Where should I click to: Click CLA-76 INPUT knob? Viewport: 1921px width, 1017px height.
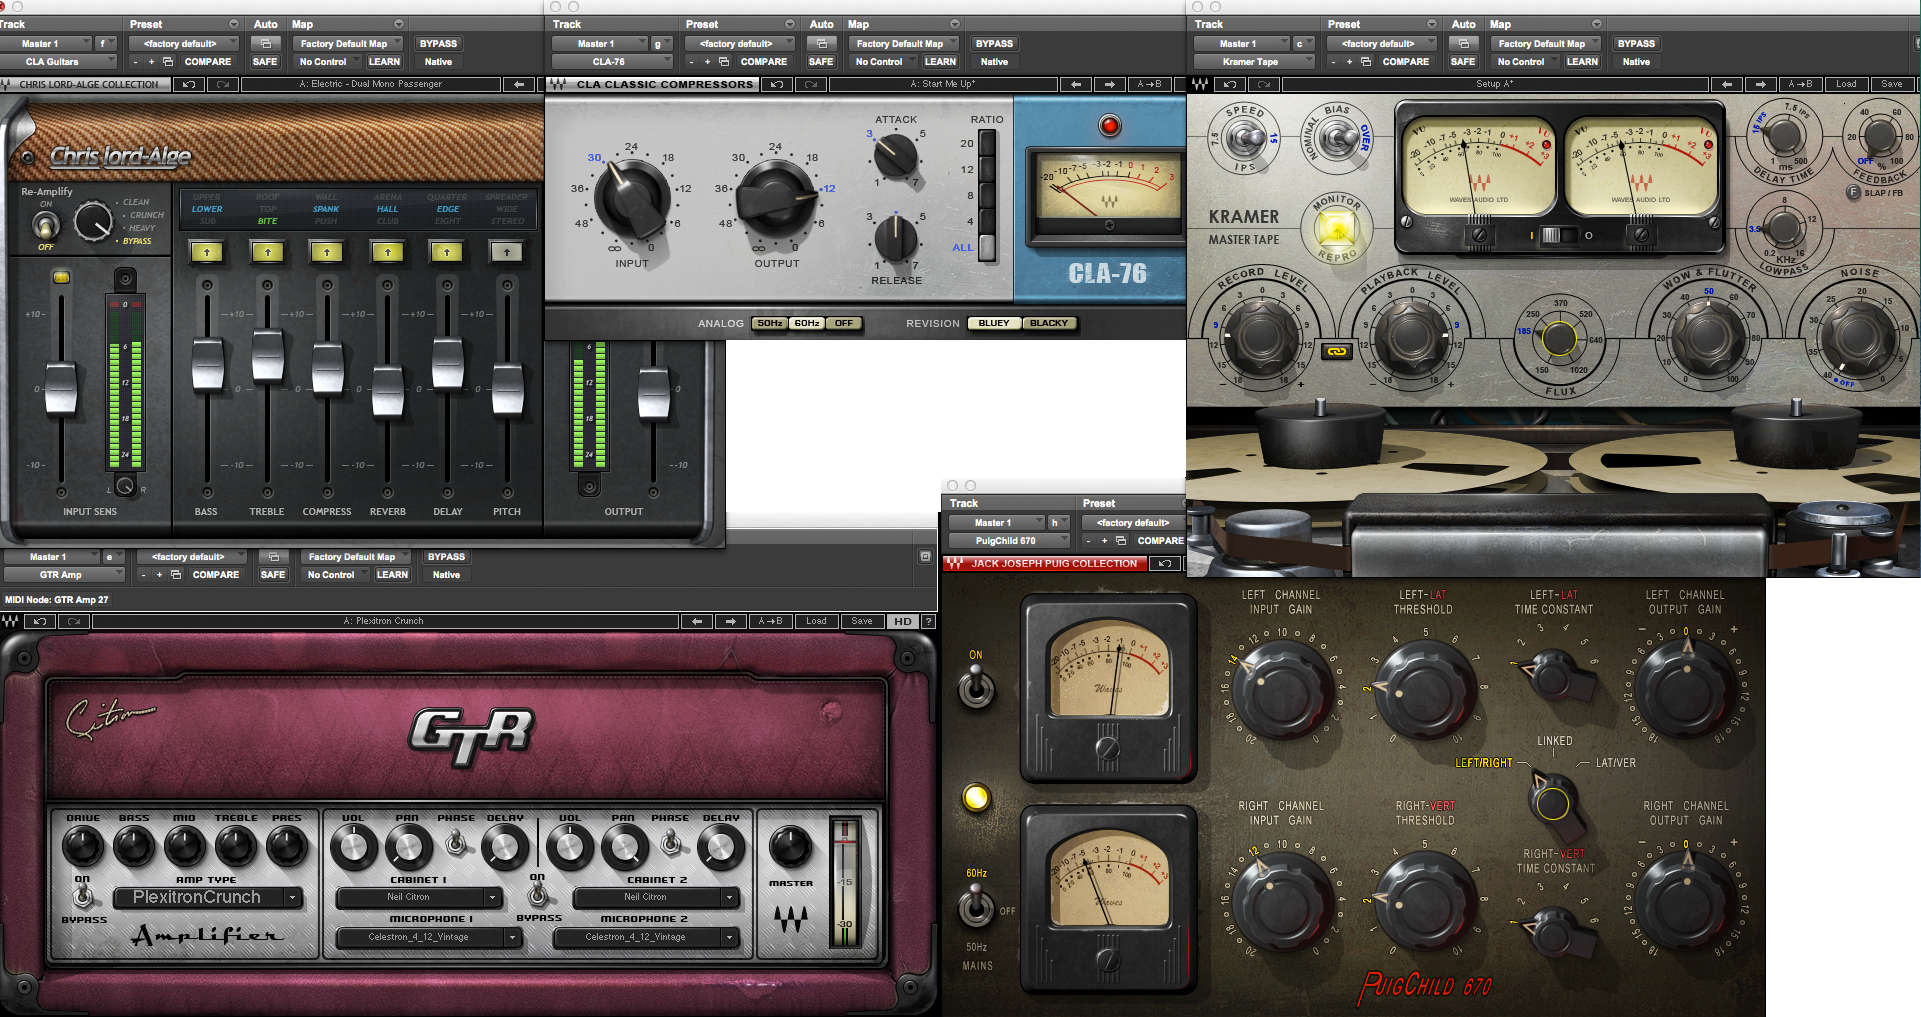pyautogui.click(x=632, y=199)
